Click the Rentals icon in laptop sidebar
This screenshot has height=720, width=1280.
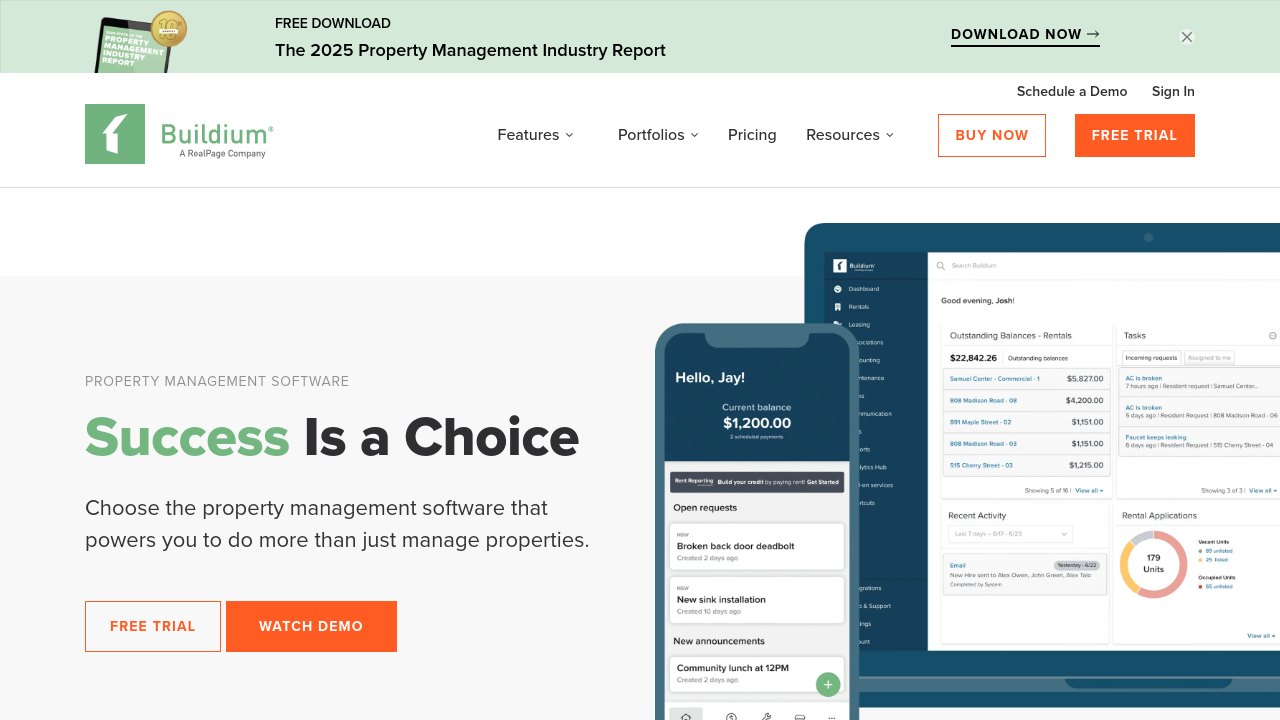(838, 307)
